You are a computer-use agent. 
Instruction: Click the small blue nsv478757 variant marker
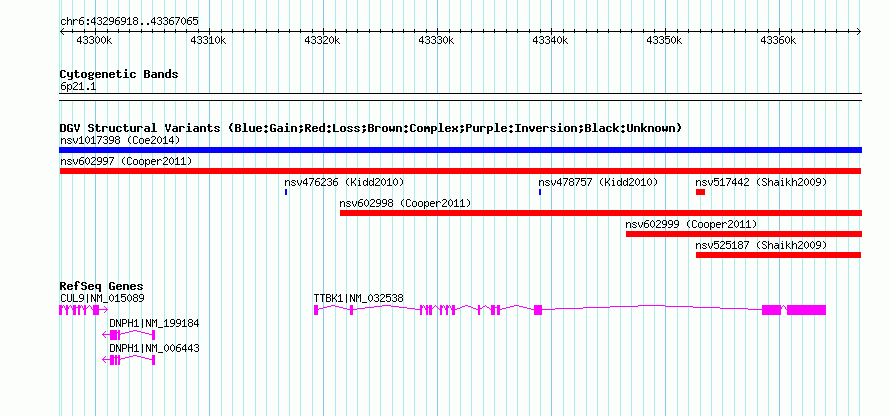pyautogui.click(x=540, y=192)
